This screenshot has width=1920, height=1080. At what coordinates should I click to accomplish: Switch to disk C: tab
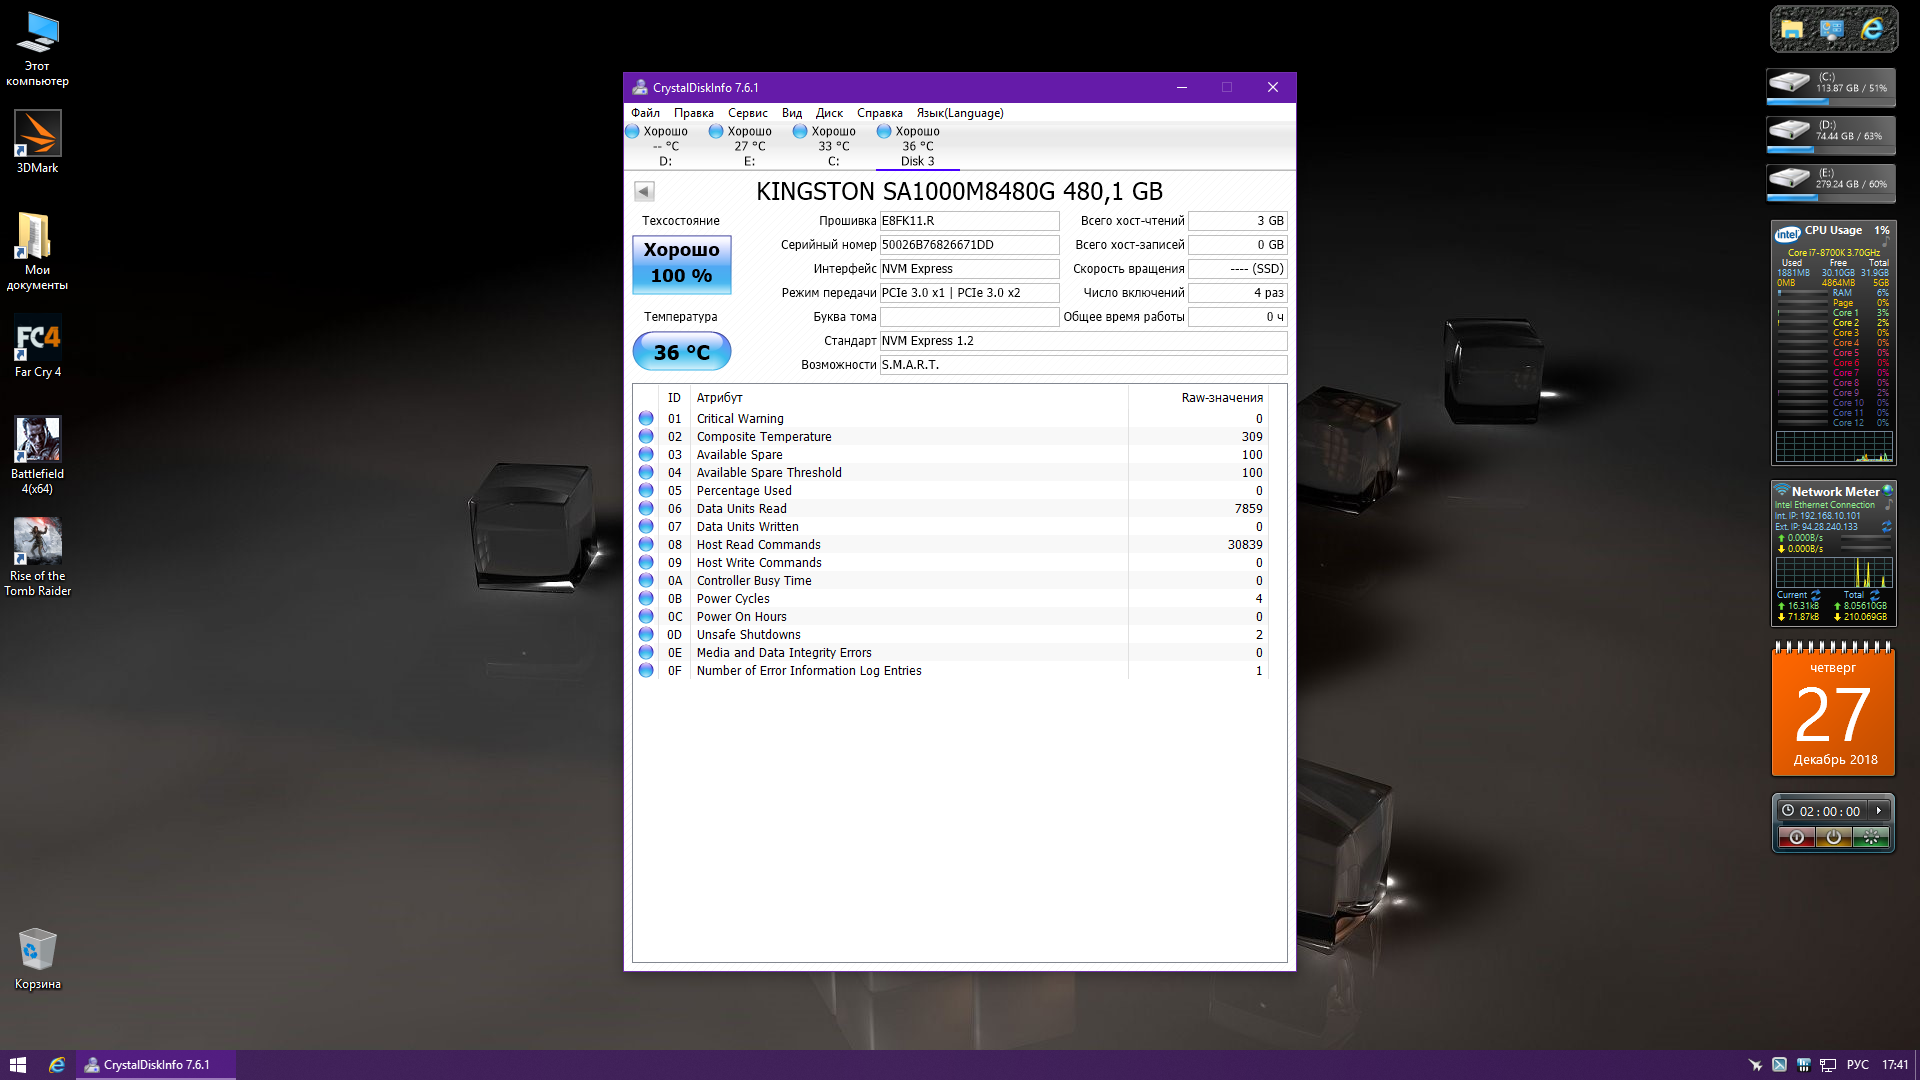point(833,146)
